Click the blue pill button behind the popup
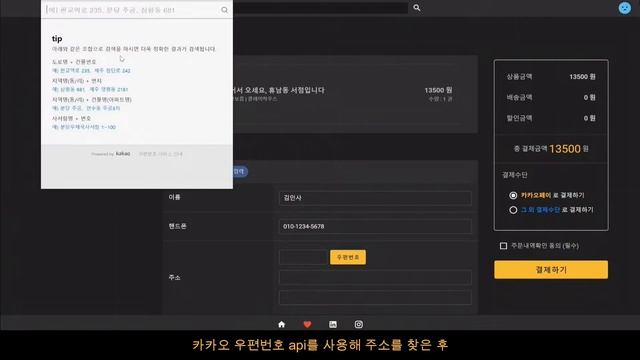Screen dimensions: 640x360 click(240, 171)
